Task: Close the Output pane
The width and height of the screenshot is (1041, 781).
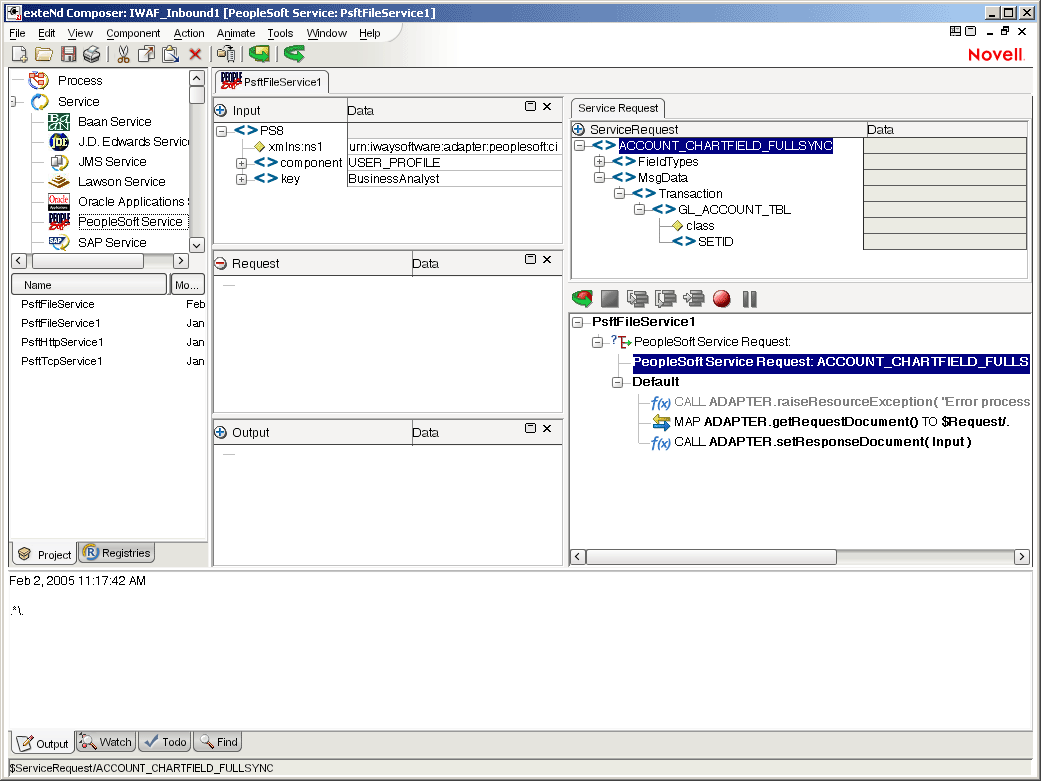Action: (x=547, y=428)
